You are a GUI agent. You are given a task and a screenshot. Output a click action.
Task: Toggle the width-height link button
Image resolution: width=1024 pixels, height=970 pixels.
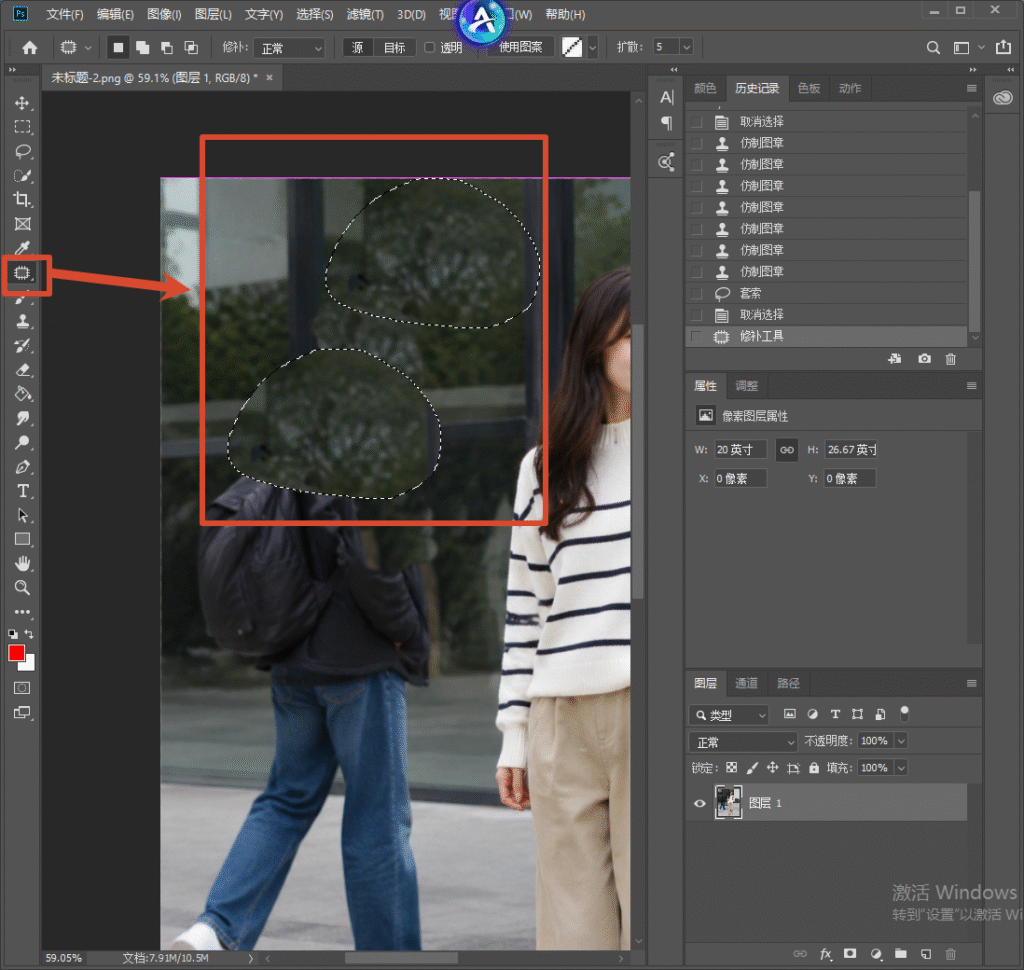(x=787, y=450)
